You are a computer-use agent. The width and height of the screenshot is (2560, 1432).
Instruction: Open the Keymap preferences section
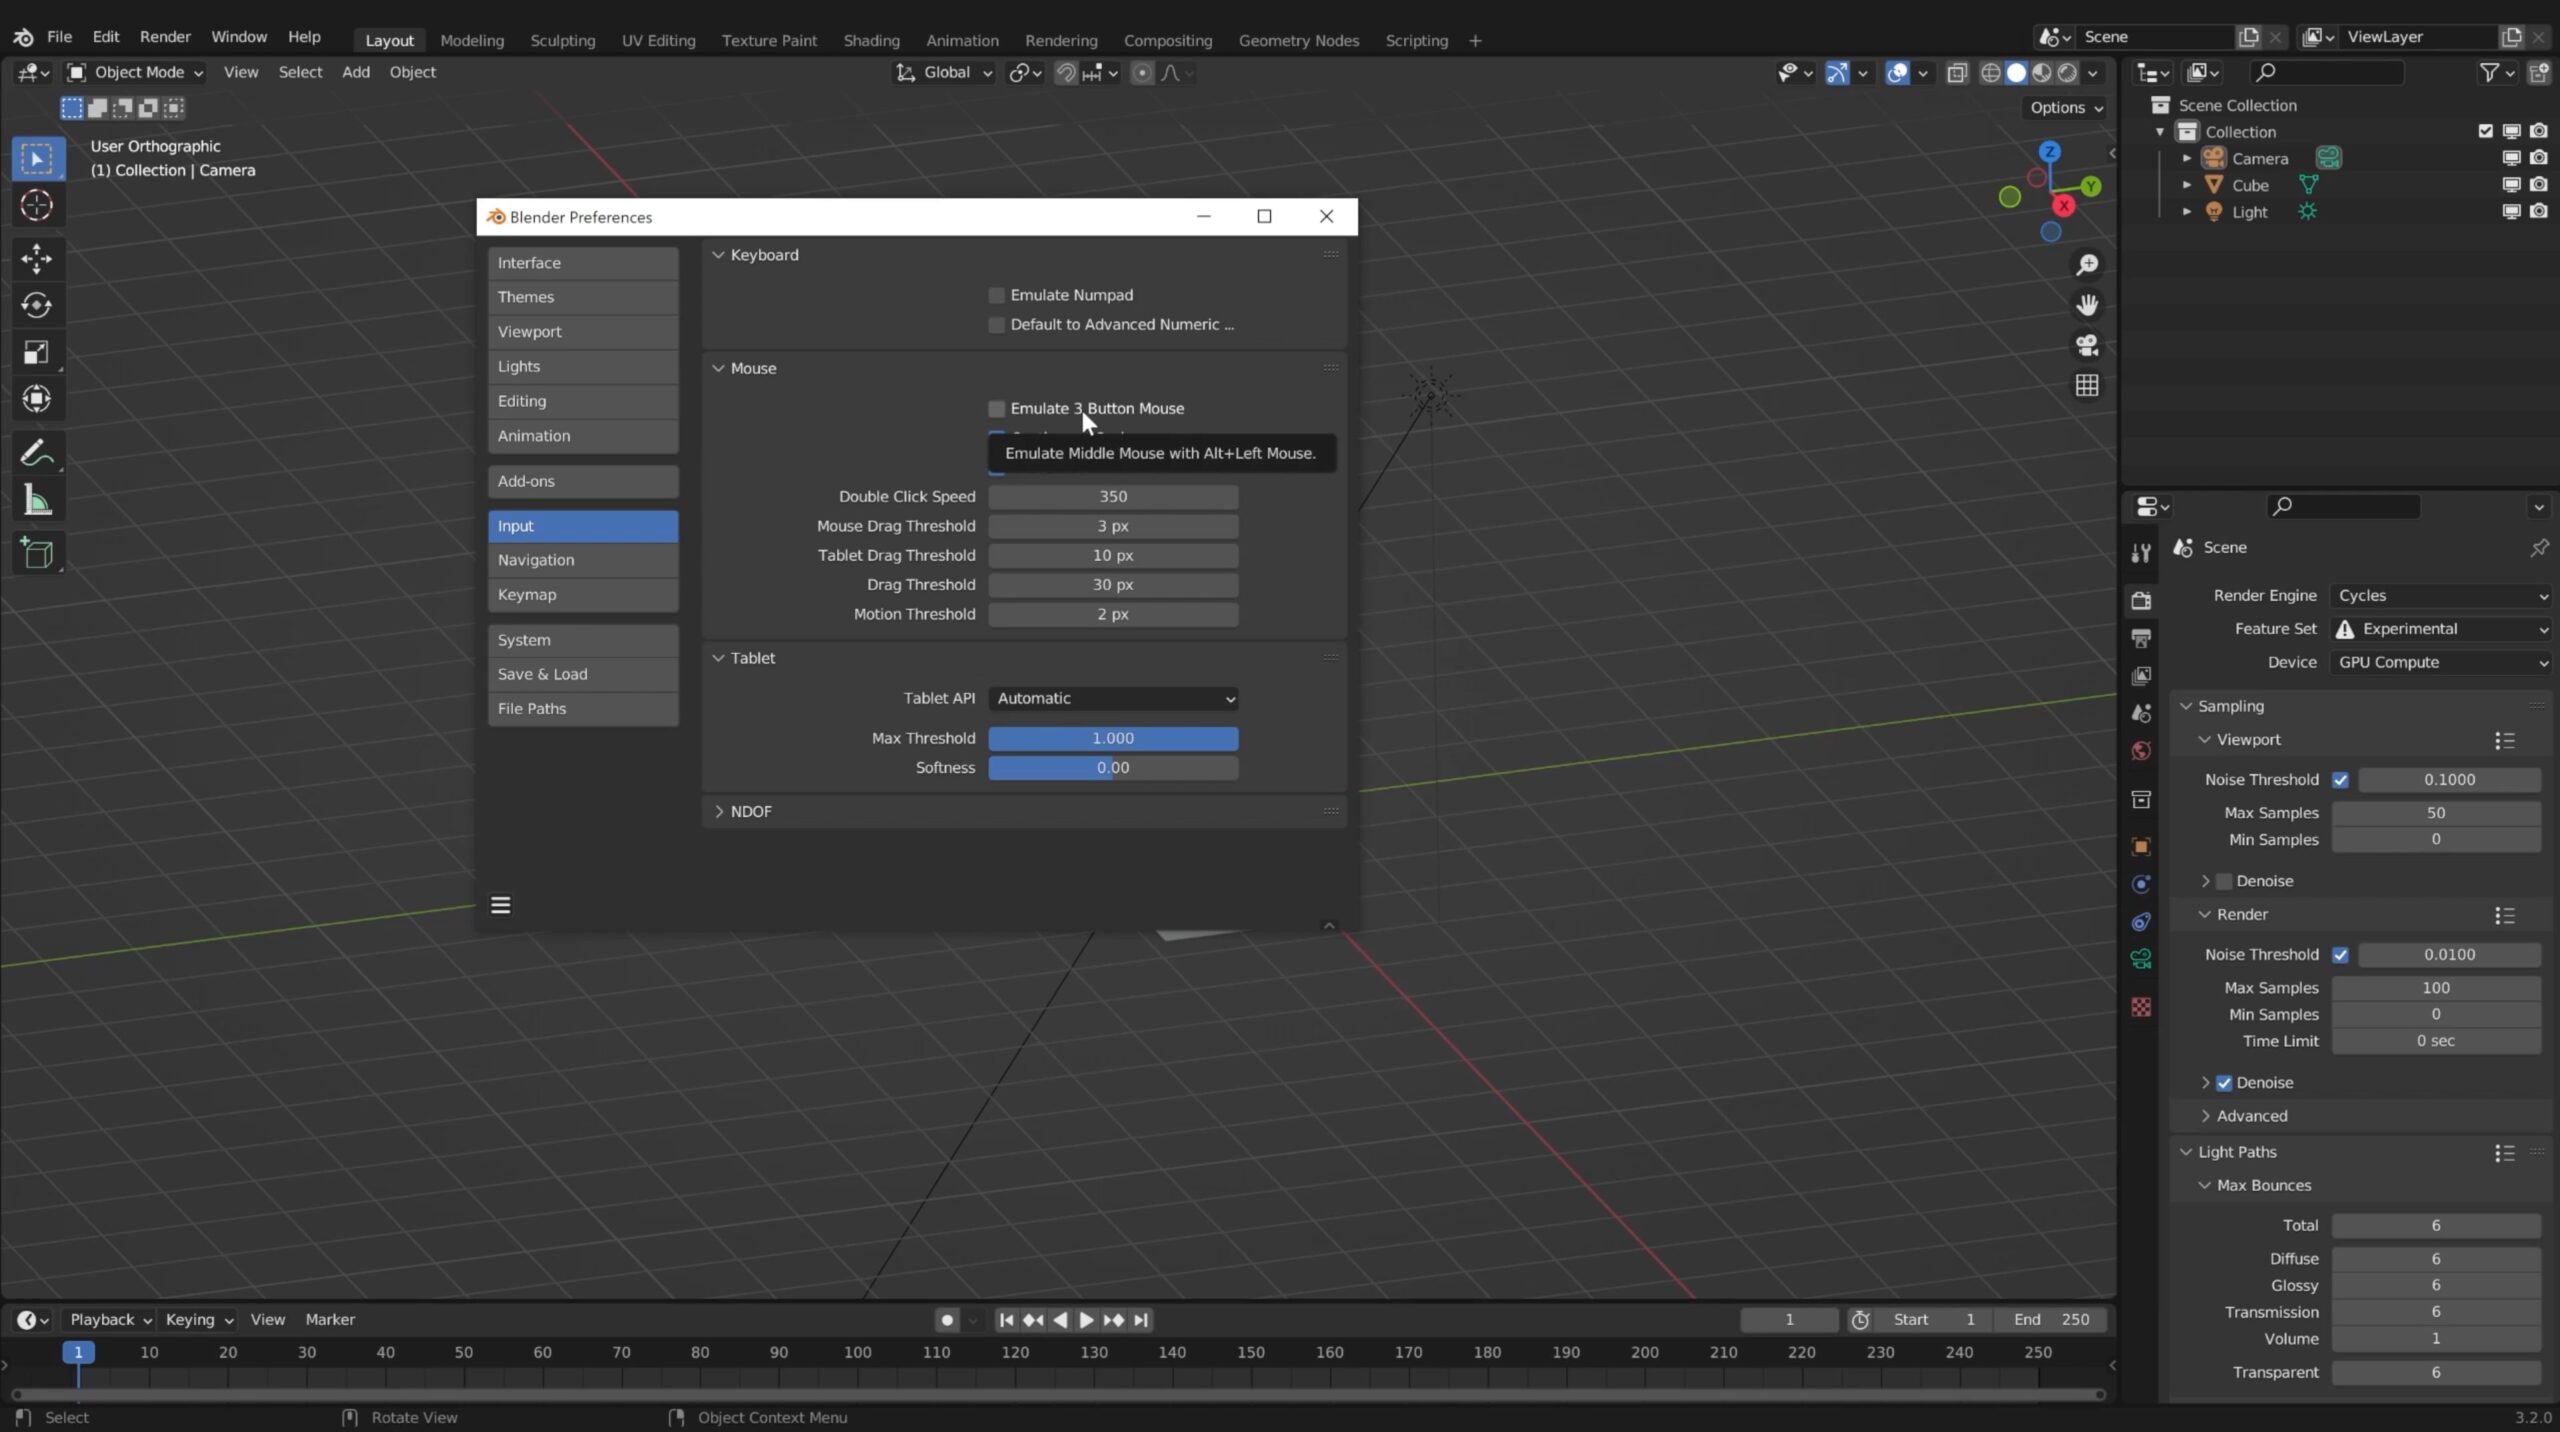(583, 595)
